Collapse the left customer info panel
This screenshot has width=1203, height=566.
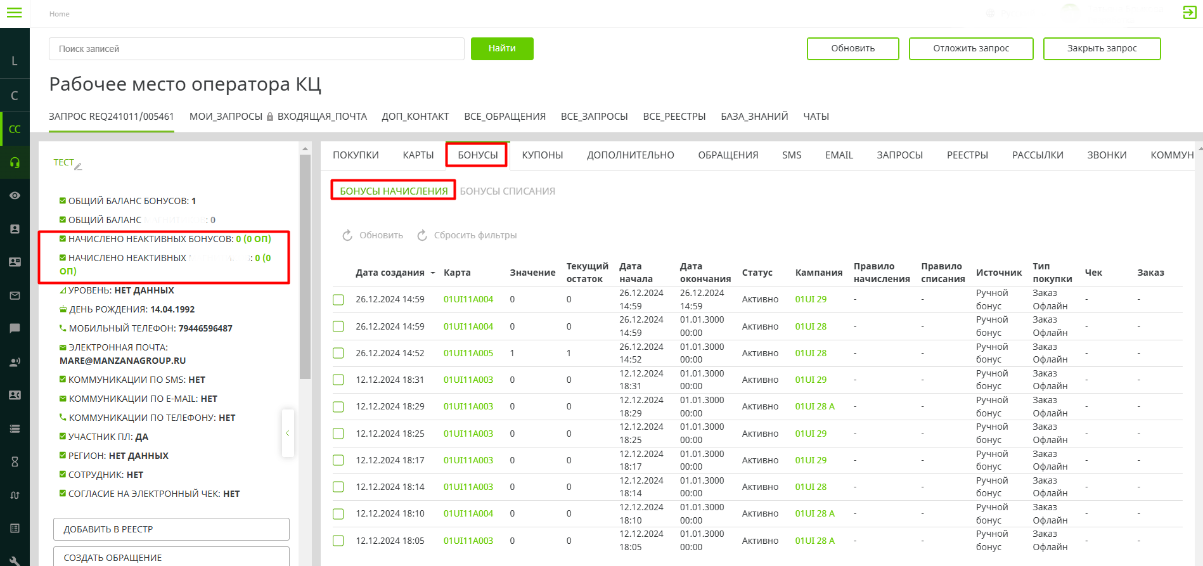287,433
